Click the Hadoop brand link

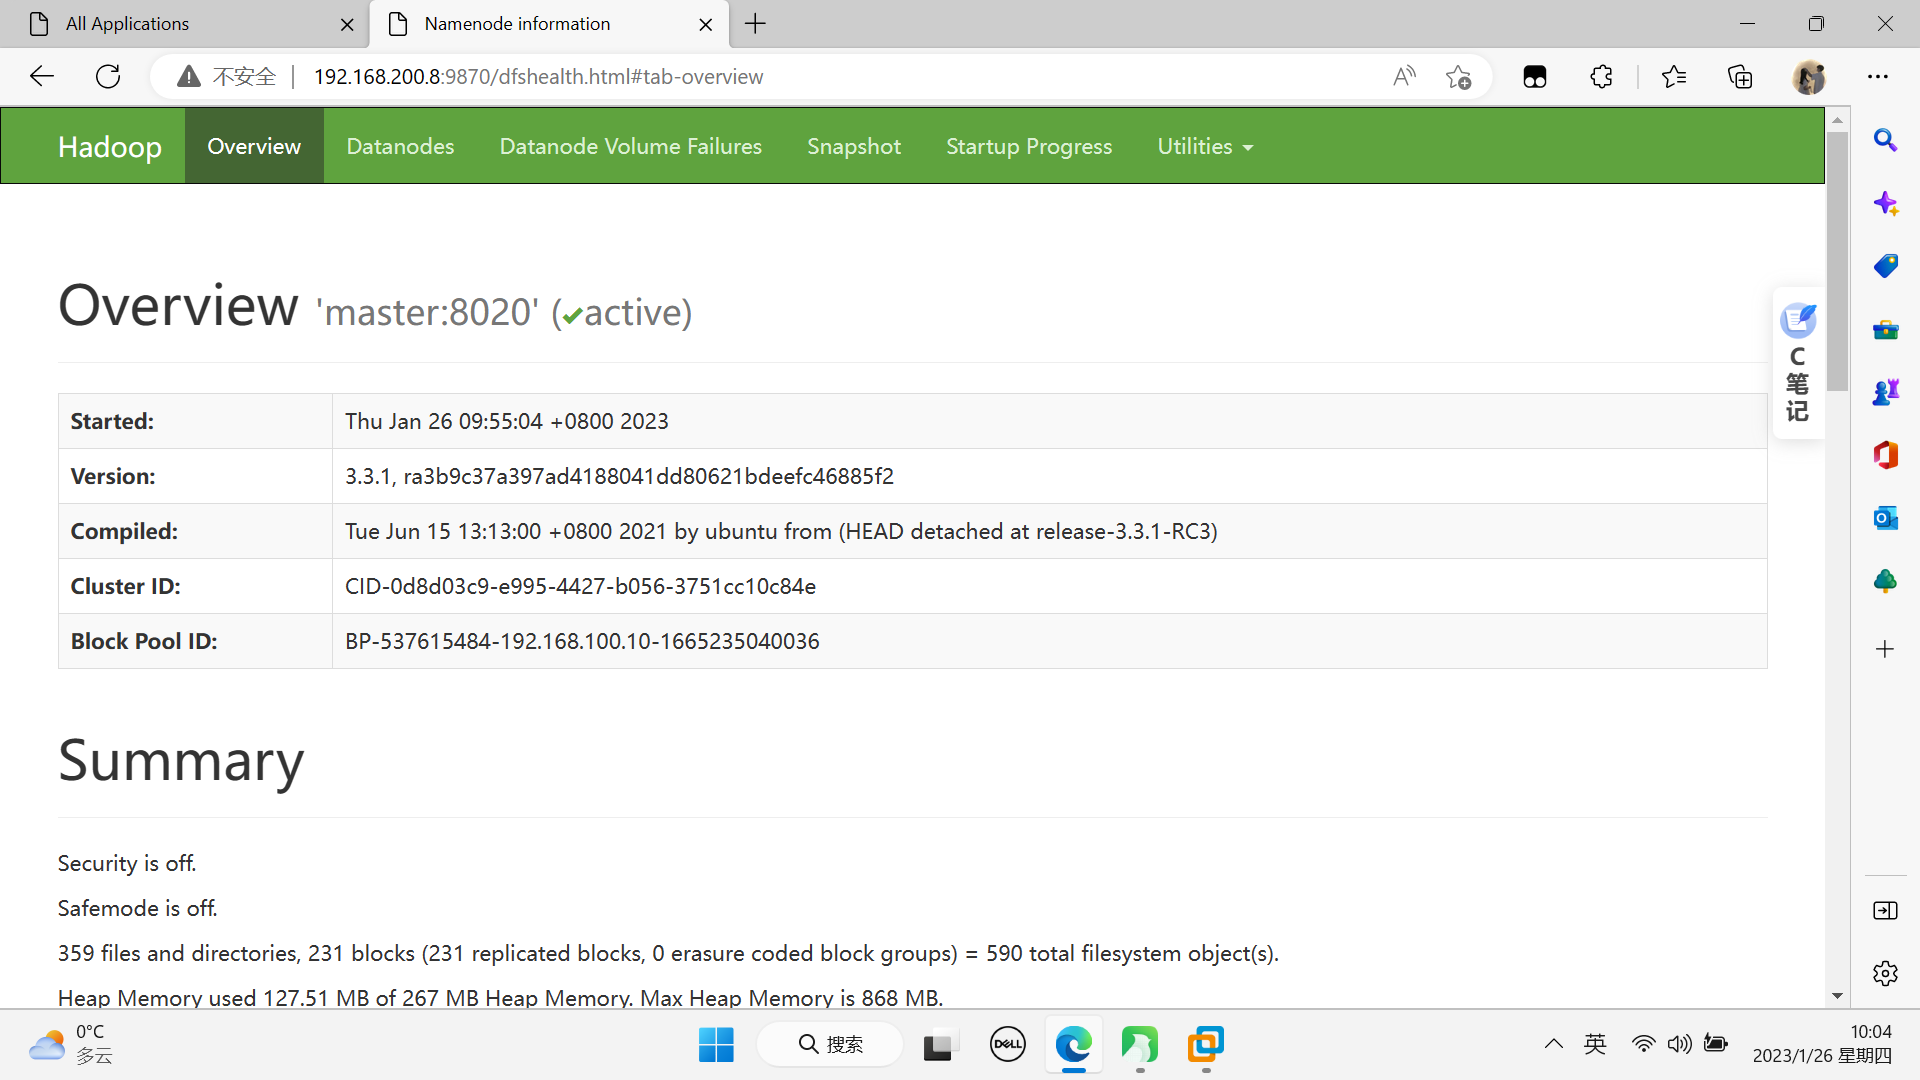point(109,146)
